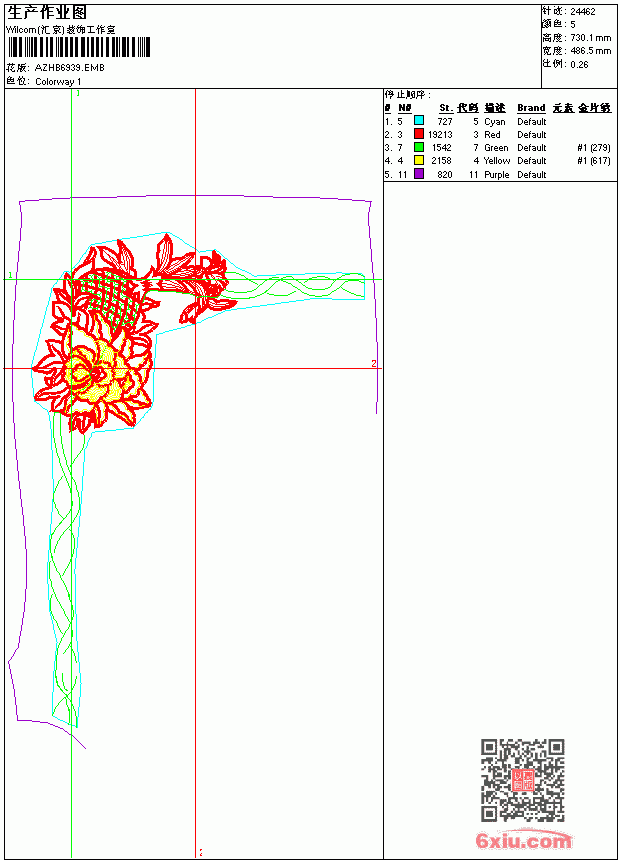Visit the 6xiu.com watermark link
Image resolution: width=620 pixels, height=860 pixels.
tap(523, 840)
